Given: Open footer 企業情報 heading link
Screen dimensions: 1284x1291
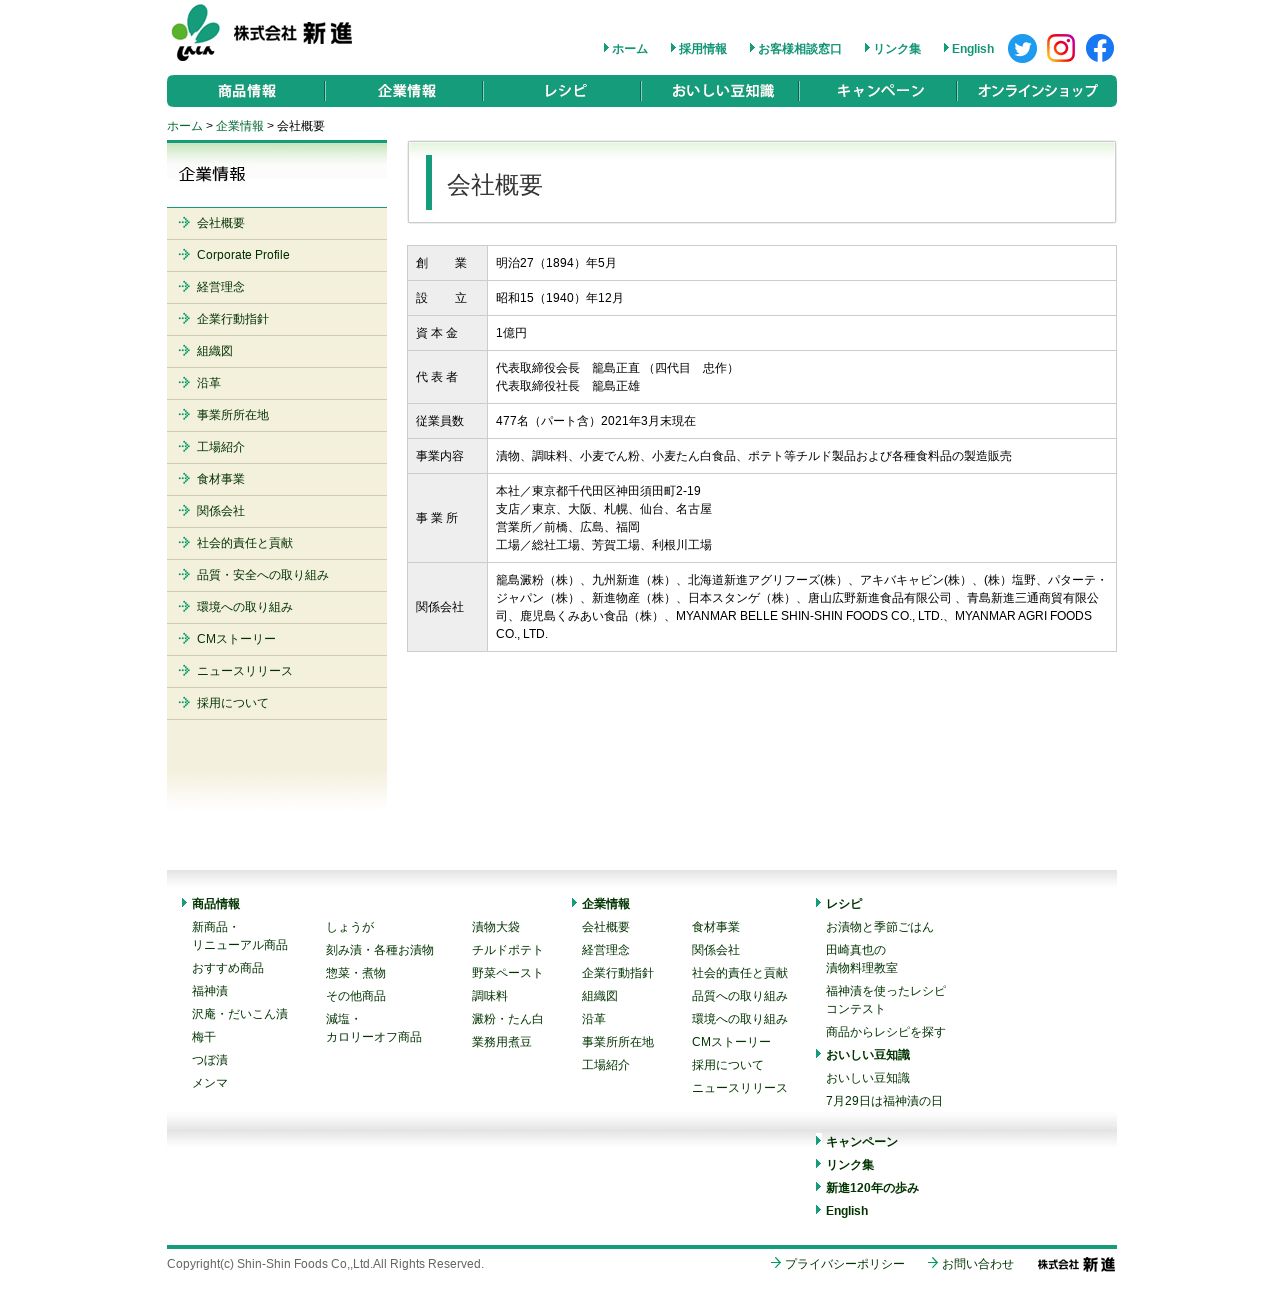Looking at the screenshot, I should [x=606, y=904].
